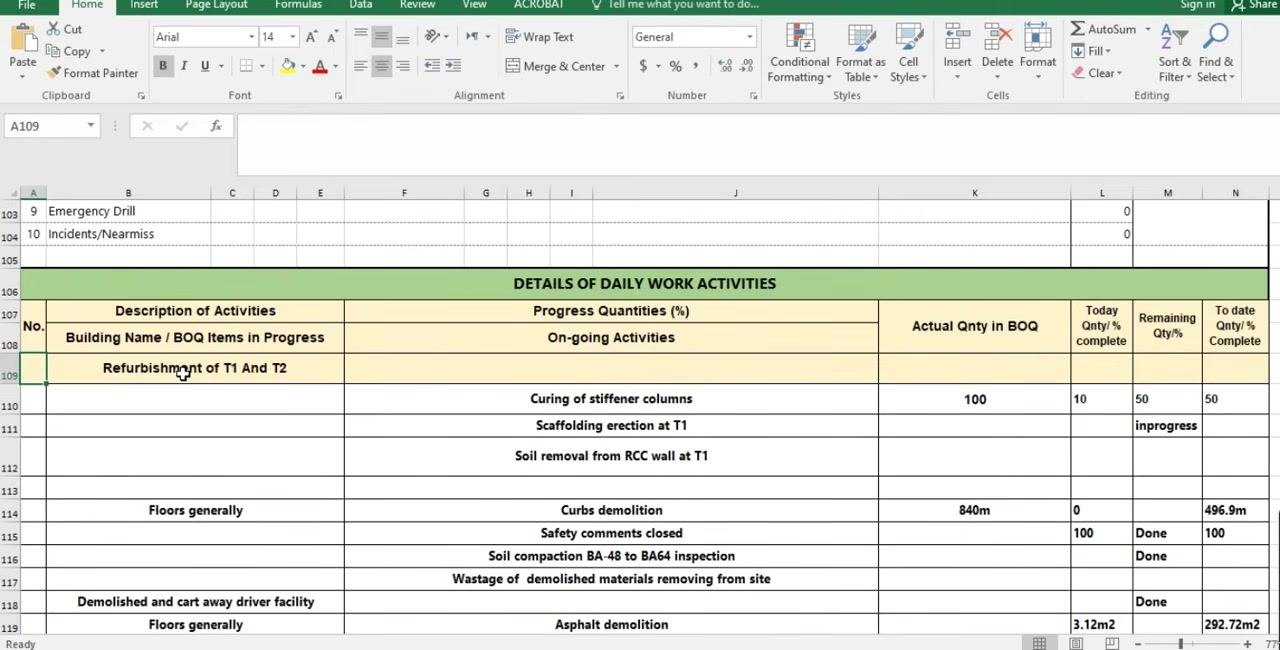Click the zoom slider
This screenshot has width=1280, height=650.
coord(1180,644)
